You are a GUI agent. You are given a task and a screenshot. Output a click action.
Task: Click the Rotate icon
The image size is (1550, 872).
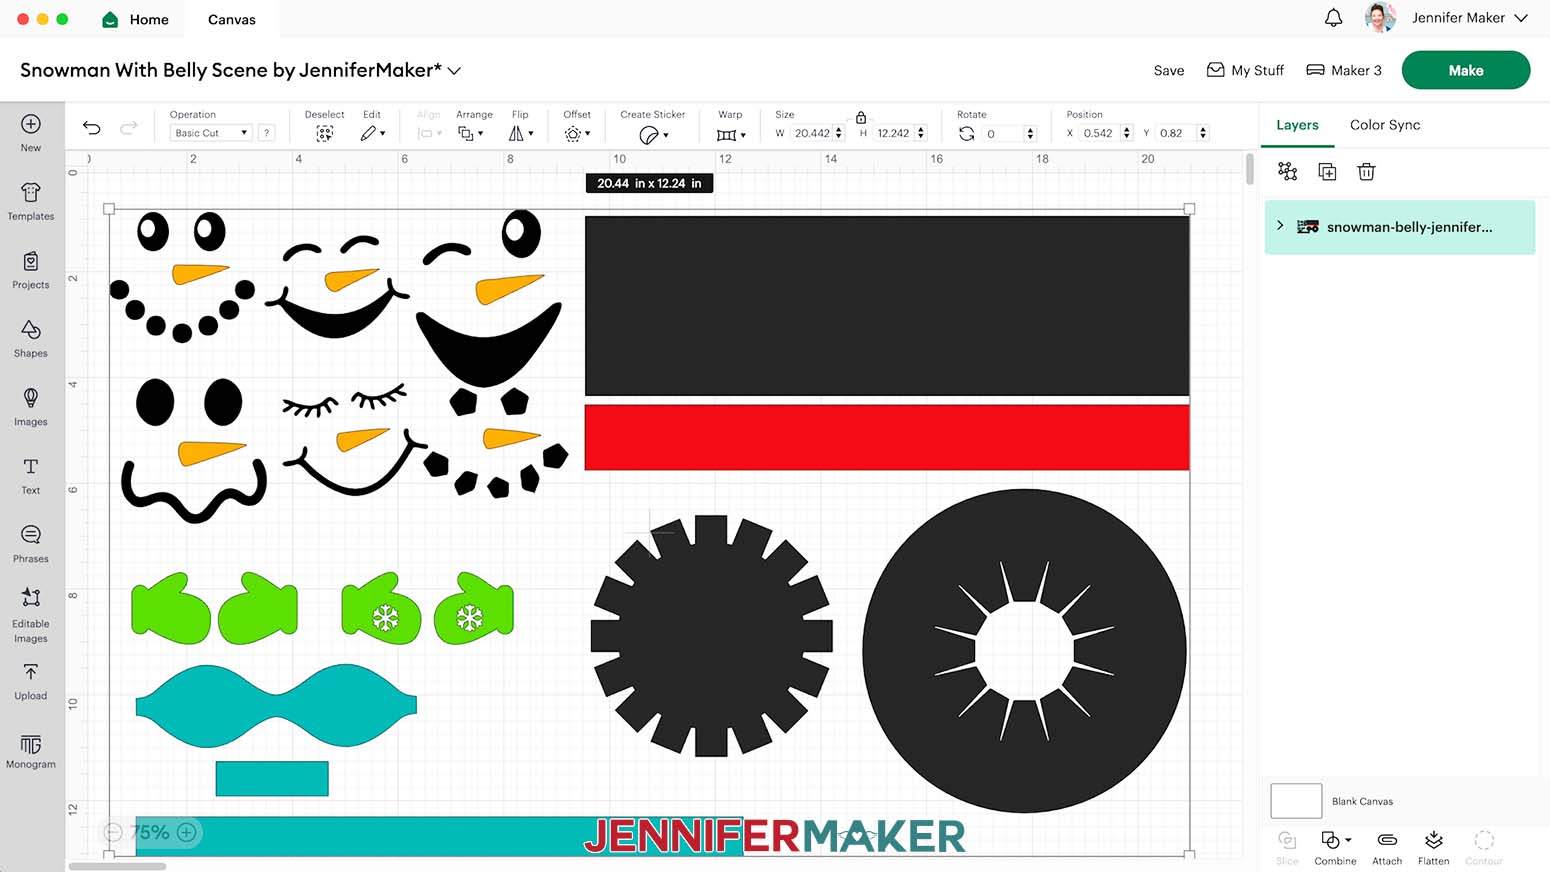966,133
